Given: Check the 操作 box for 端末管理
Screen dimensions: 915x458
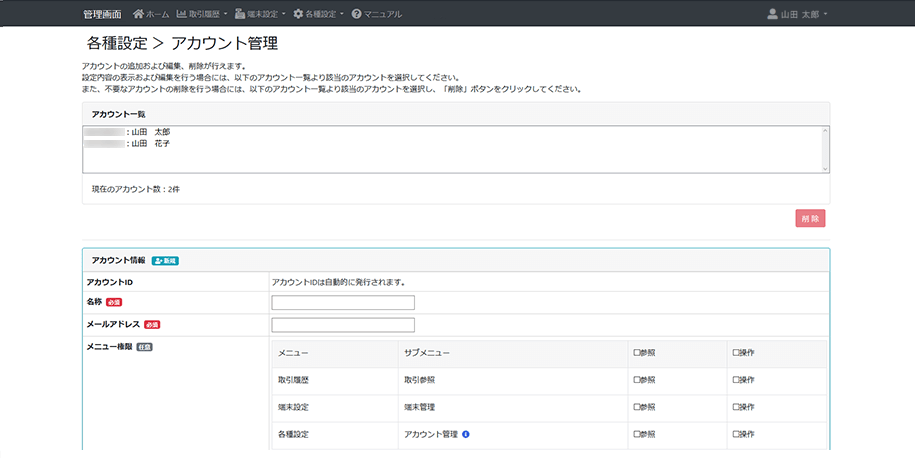Looking at the screenshot, I should [x=736, y=407].
